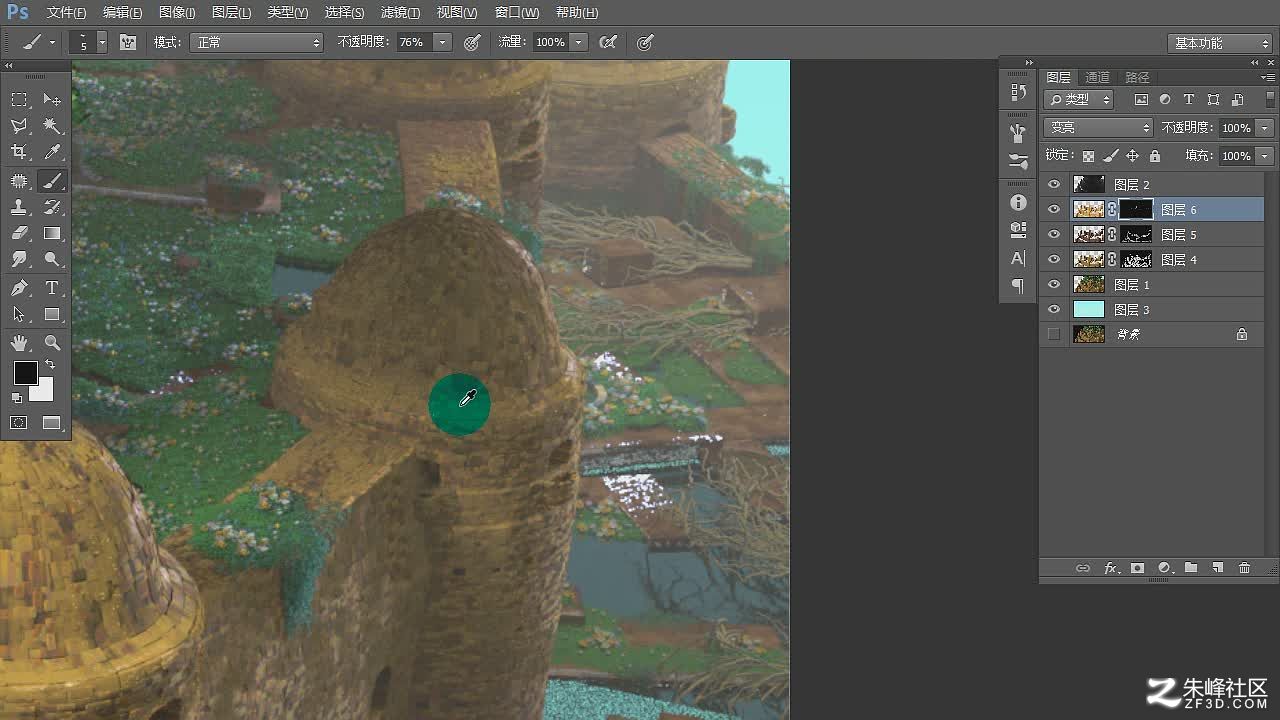Open the layer blend mode 变亮 dropdown
This screenshot has width=1280, height=720.
1099,128
